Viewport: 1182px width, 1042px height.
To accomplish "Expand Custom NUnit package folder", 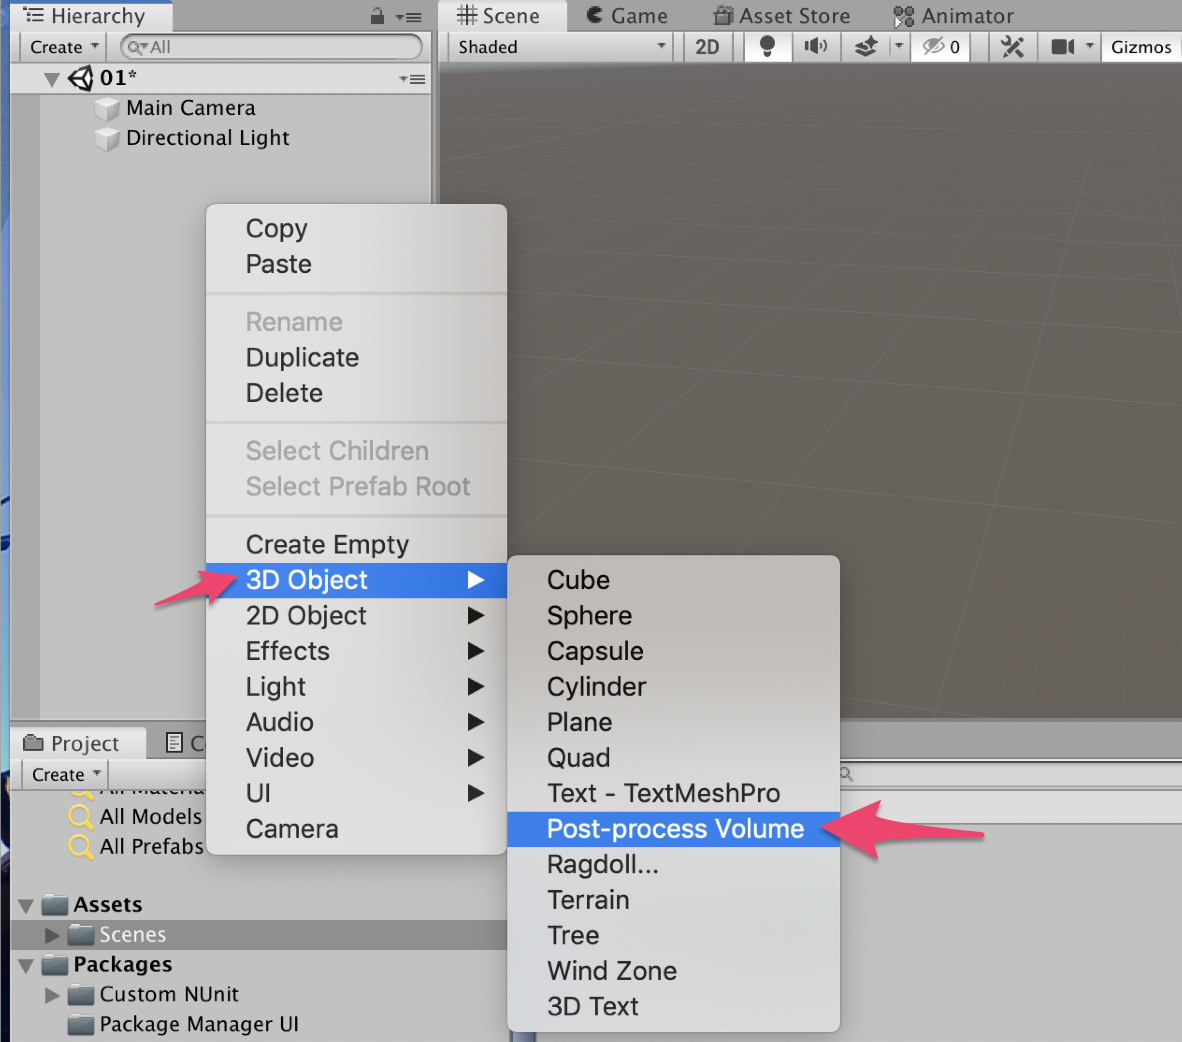I will (x=52, y=995).
